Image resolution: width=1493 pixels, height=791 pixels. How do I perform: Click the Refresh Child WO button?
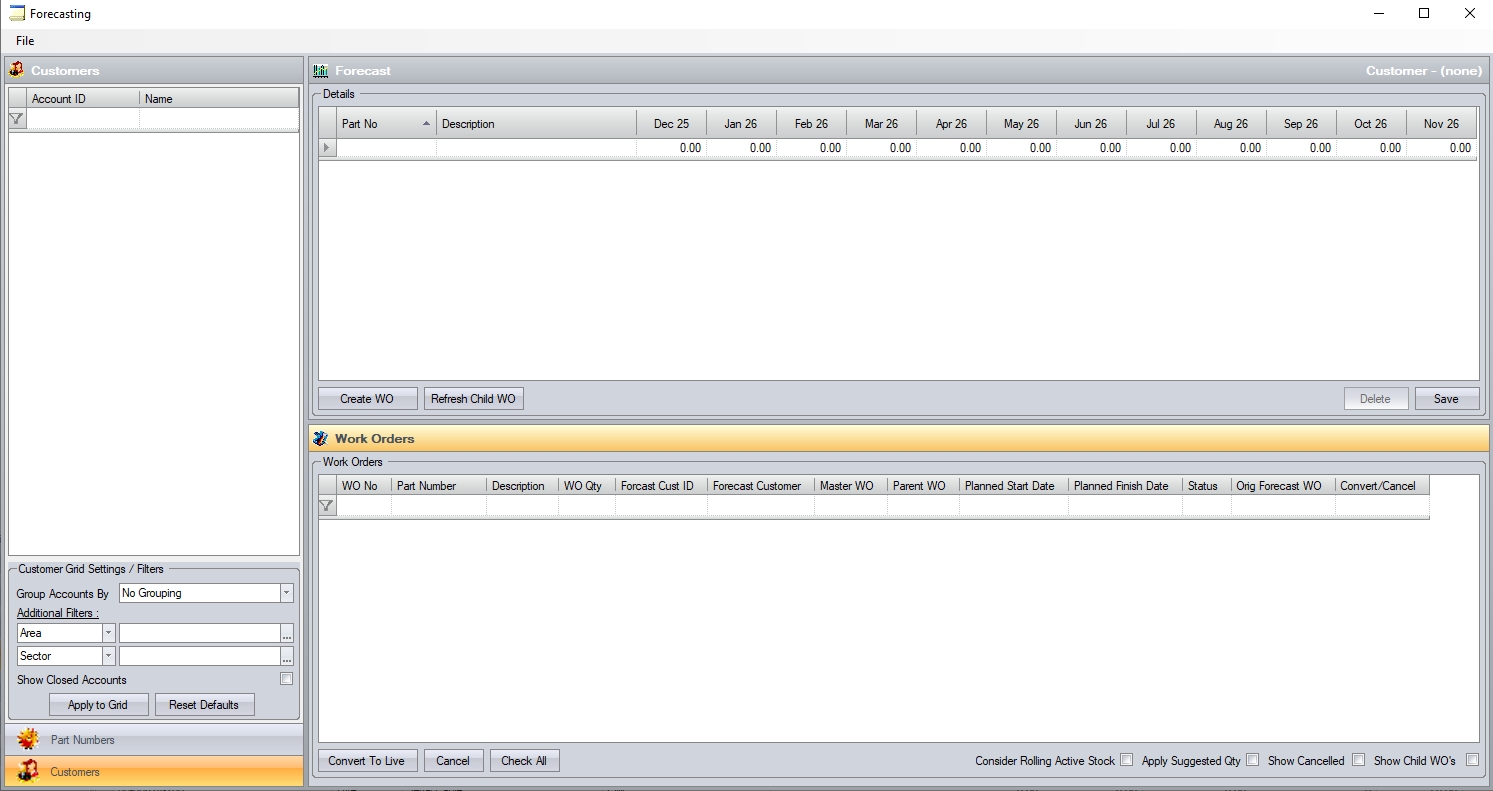pyautogui.click(x=473, y=399)
